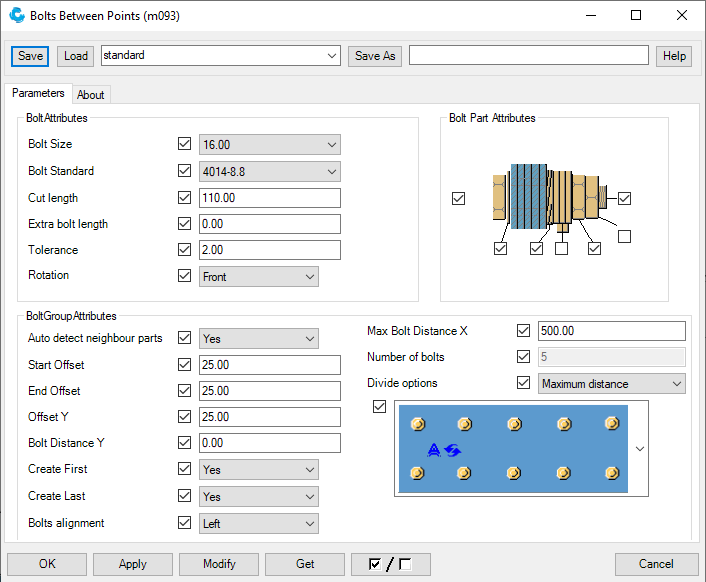Click the Get button
Image resolution: width=706 pixels, height=582 pixels.
point(305,564)
